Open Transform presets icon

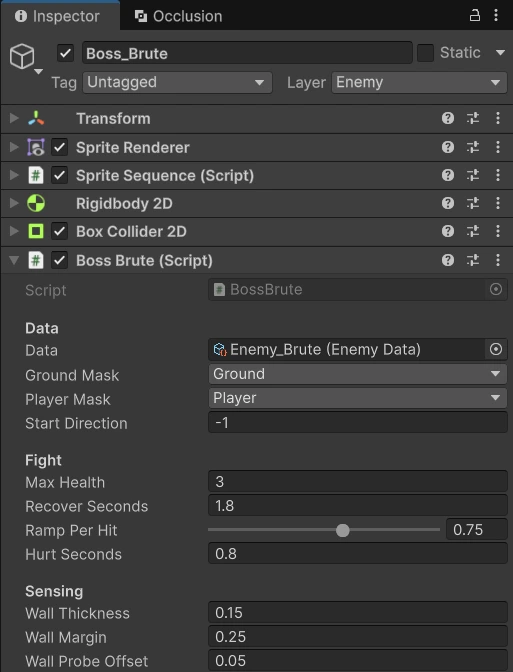[x=473, y=118]
